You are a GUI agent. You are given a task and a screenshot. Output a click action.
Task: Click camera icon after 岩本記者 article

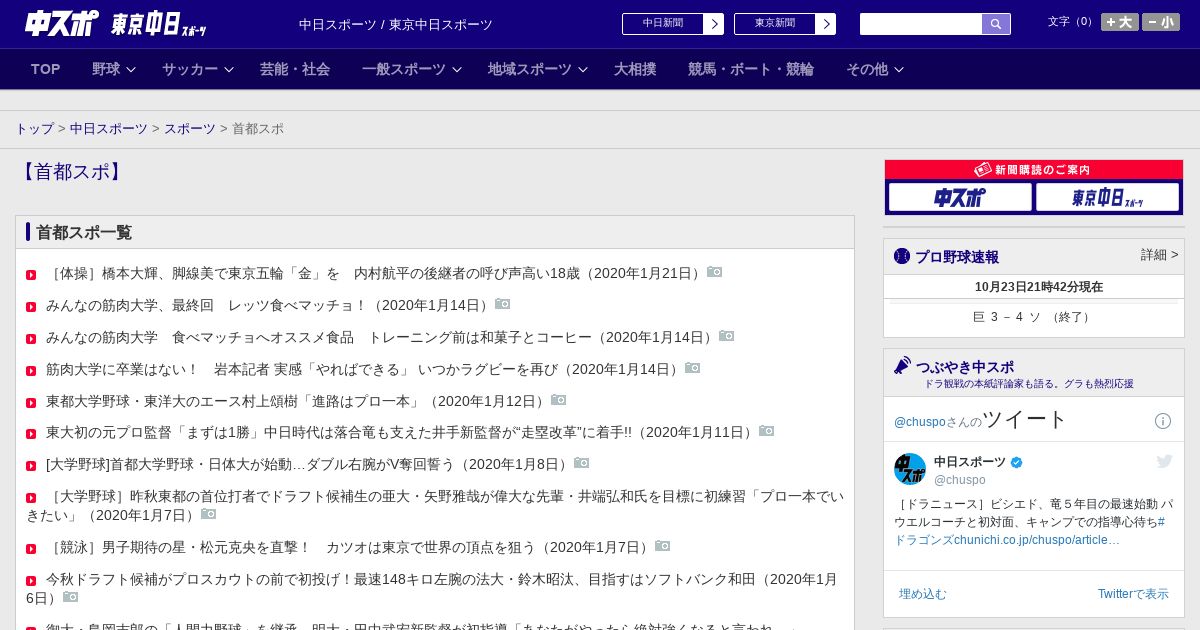pyautogui.click(x=693, y=368)
